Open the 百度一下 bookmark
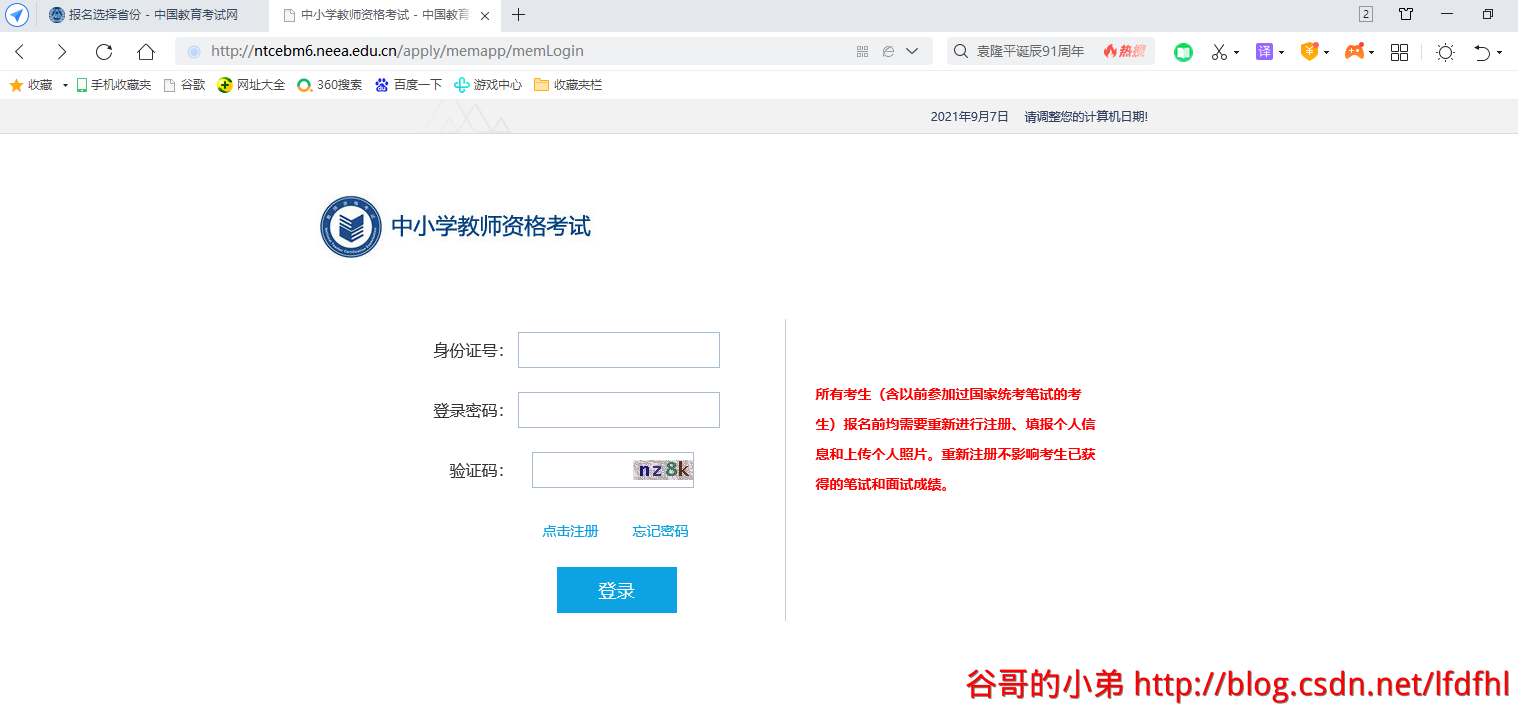 [408, 85]
